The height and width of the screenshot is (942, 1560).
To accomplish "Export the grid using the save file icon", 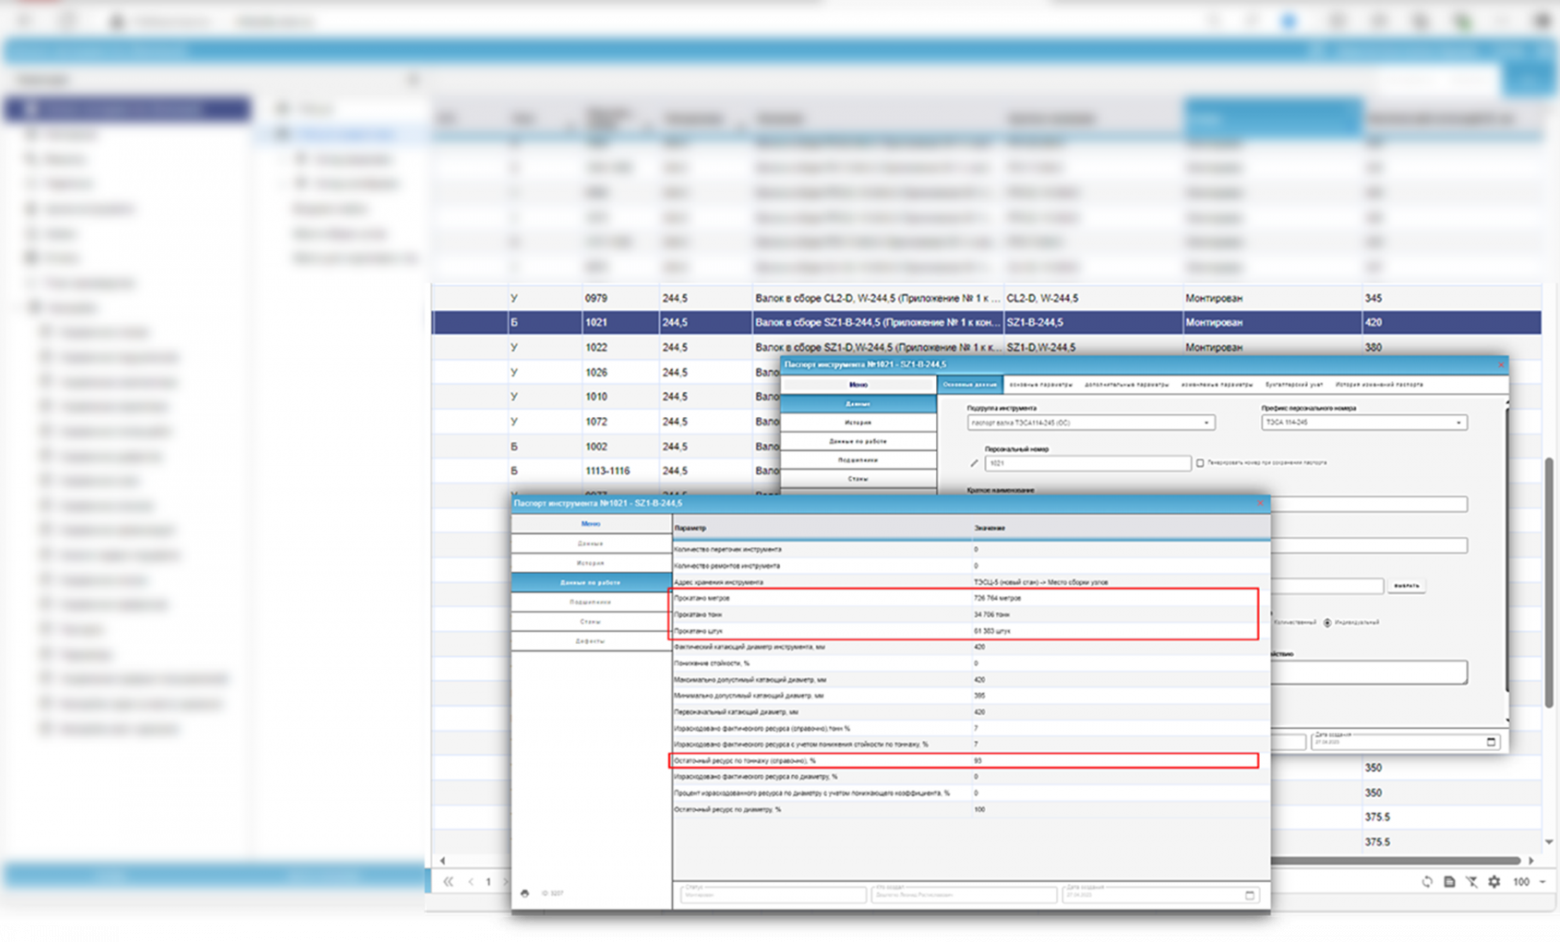I will coord(1449,882).
